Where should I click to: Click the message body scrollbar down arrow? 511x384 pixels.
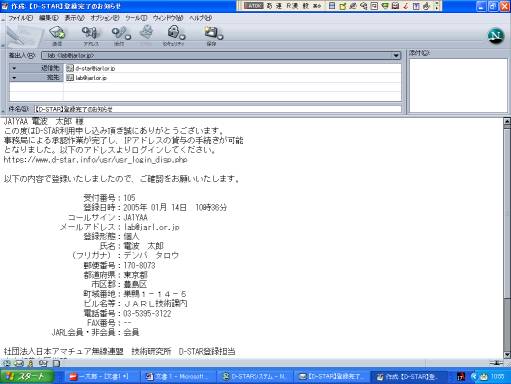click(x=507, y=355)
